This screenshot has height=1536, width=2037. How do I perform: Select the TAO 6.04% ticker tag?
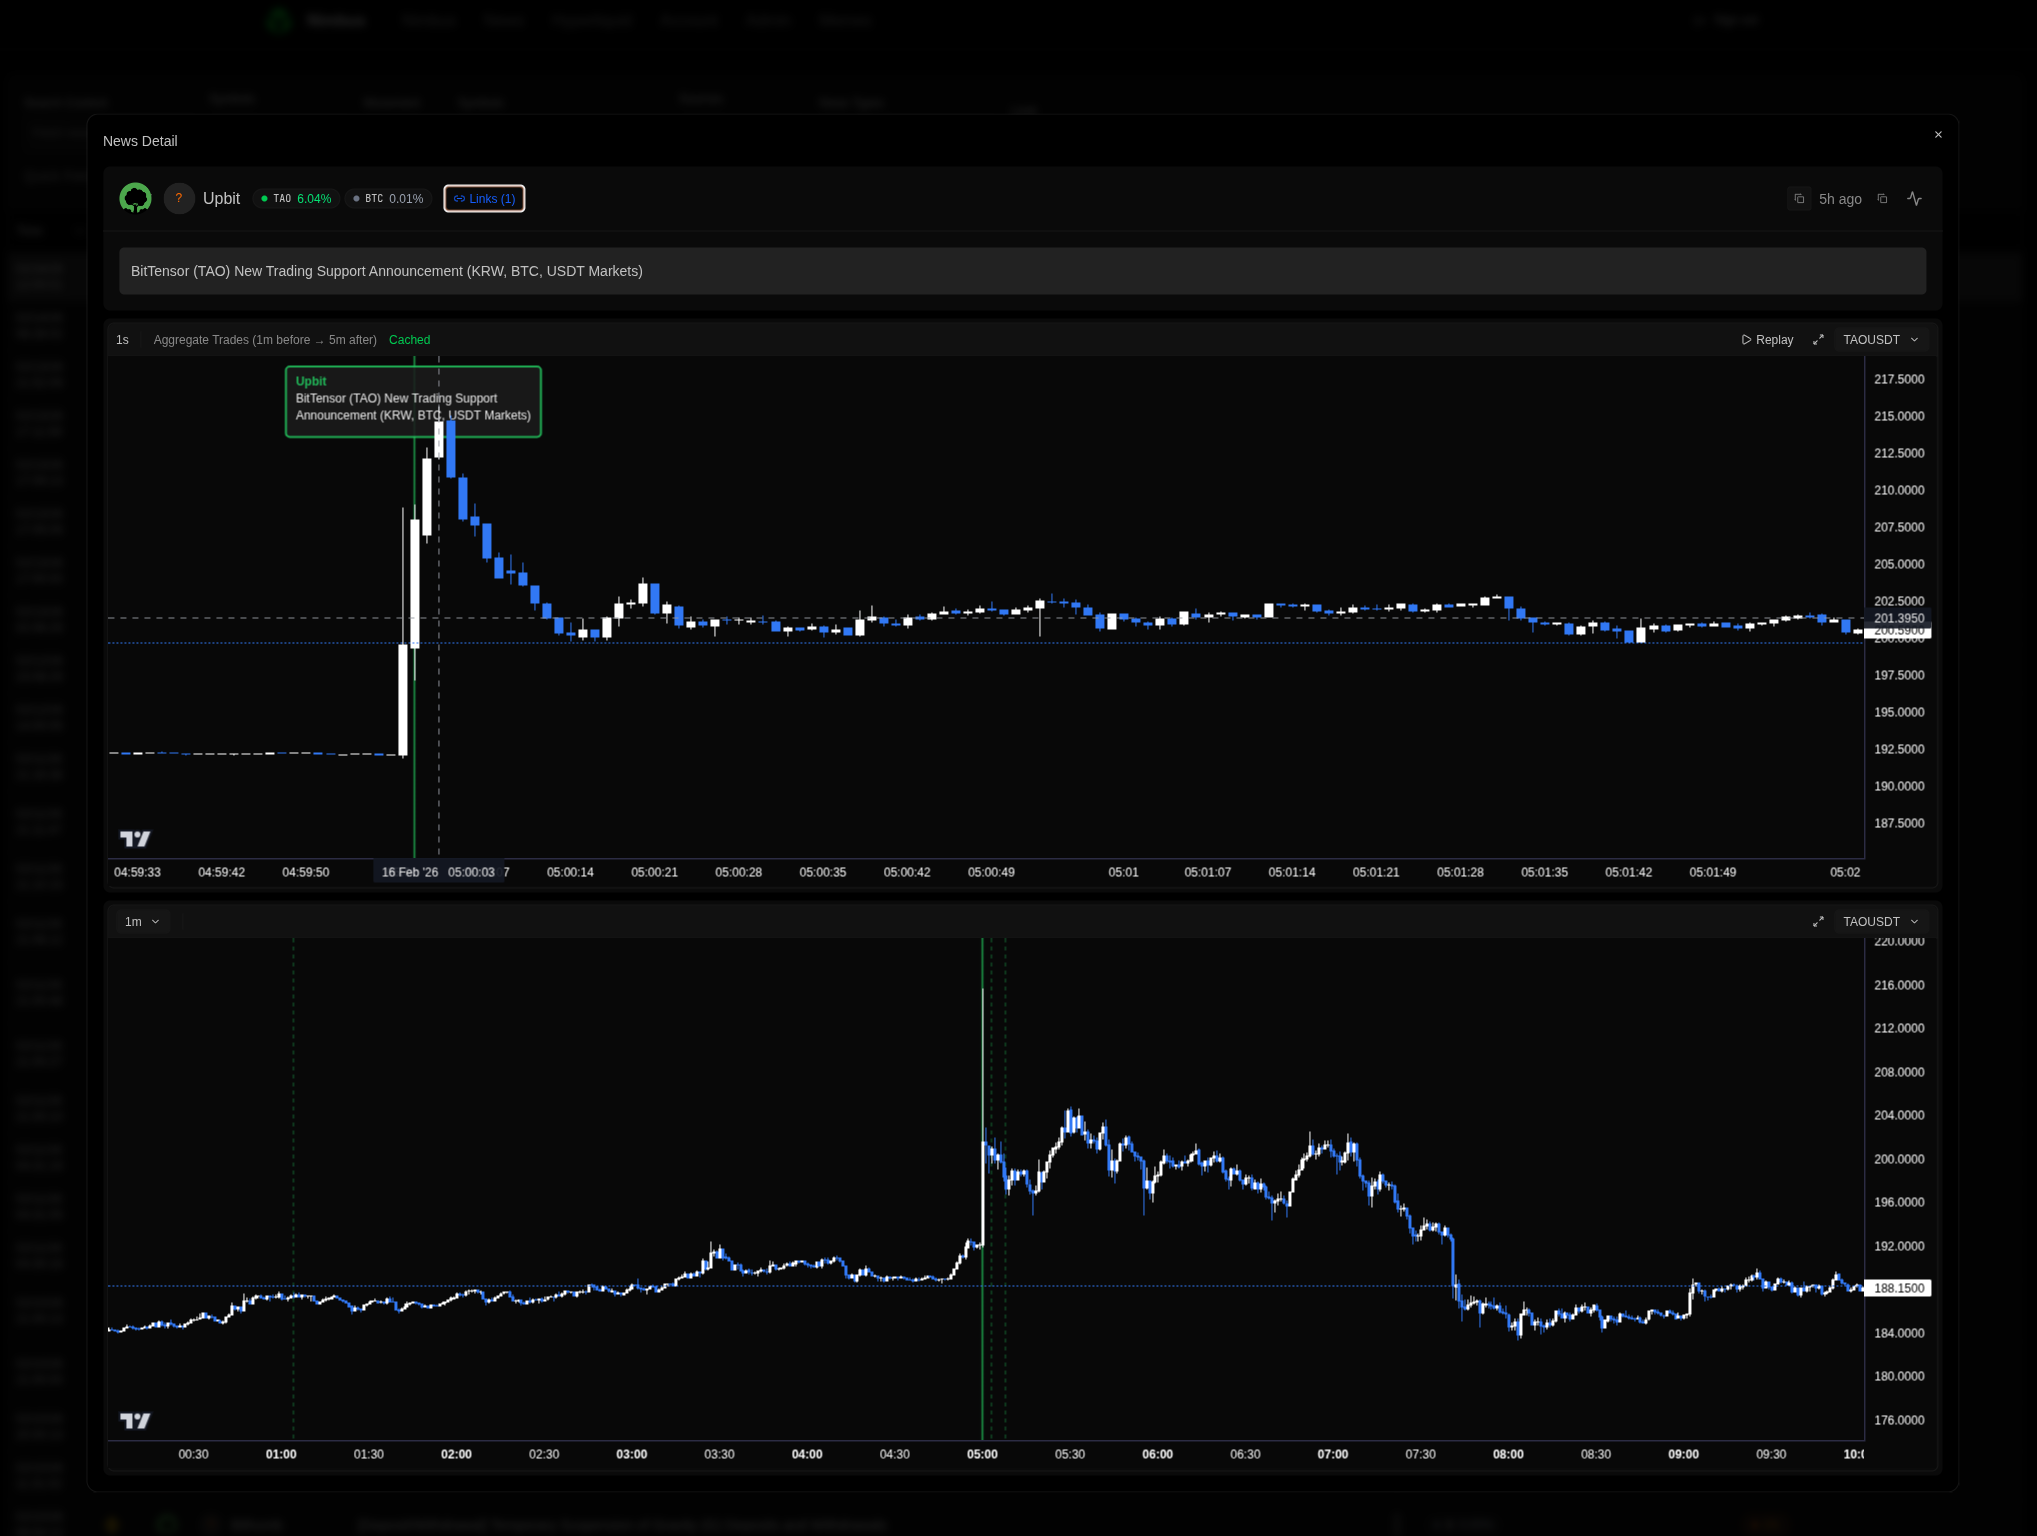pyautogui.click(x=296, y=199)
